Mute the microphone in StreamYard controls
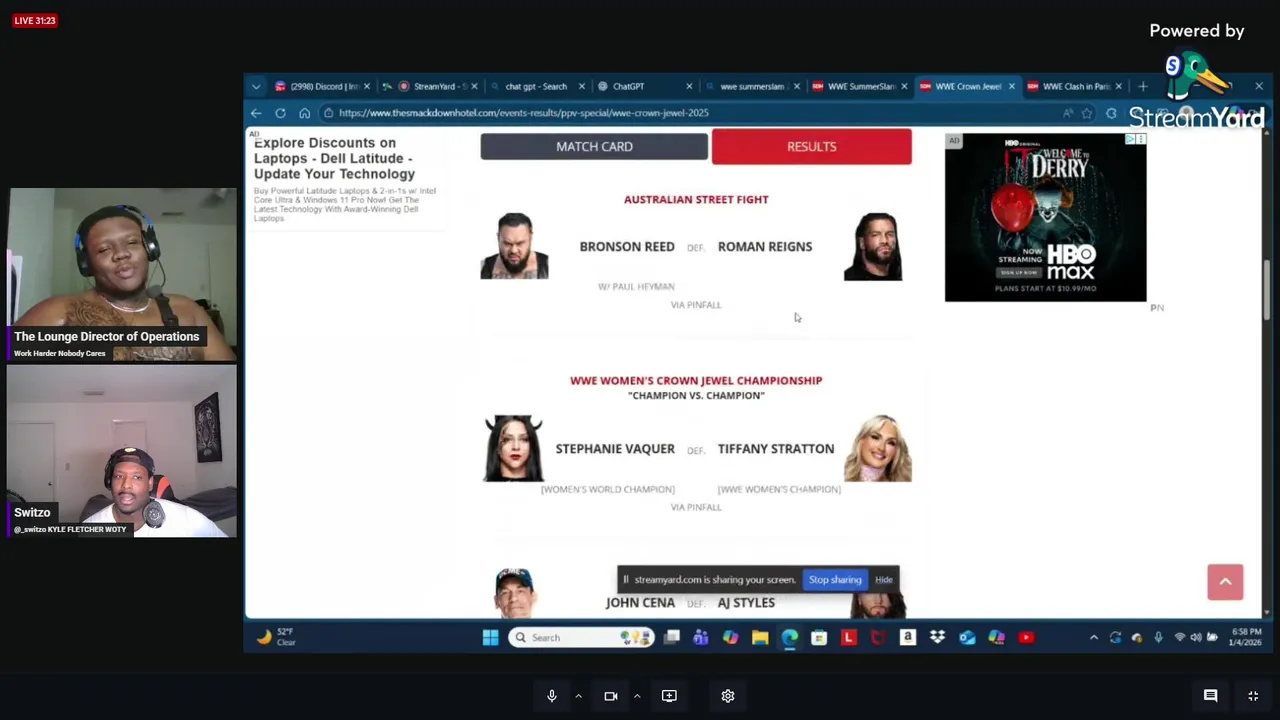Viewport: 1280px width, 720px height. [x=551, y=696]
